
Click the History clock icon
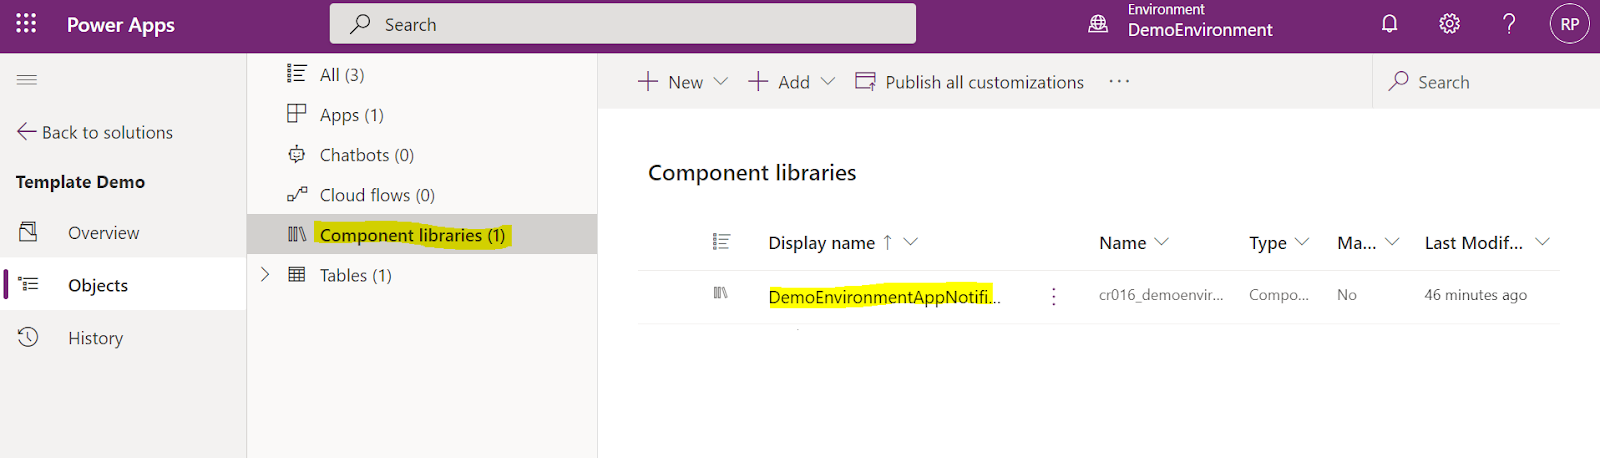click(x=28, y=337)
